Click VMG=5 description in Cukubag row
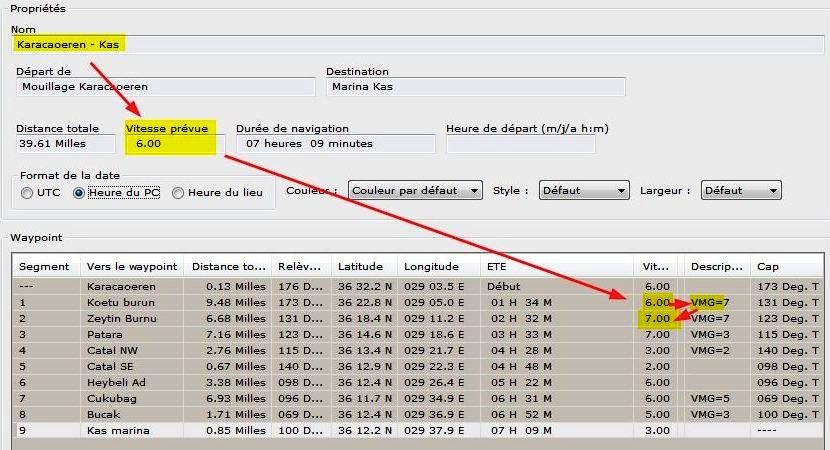This screenshot has height=450, width=830. pyautogui.click(x=710, y=398)
